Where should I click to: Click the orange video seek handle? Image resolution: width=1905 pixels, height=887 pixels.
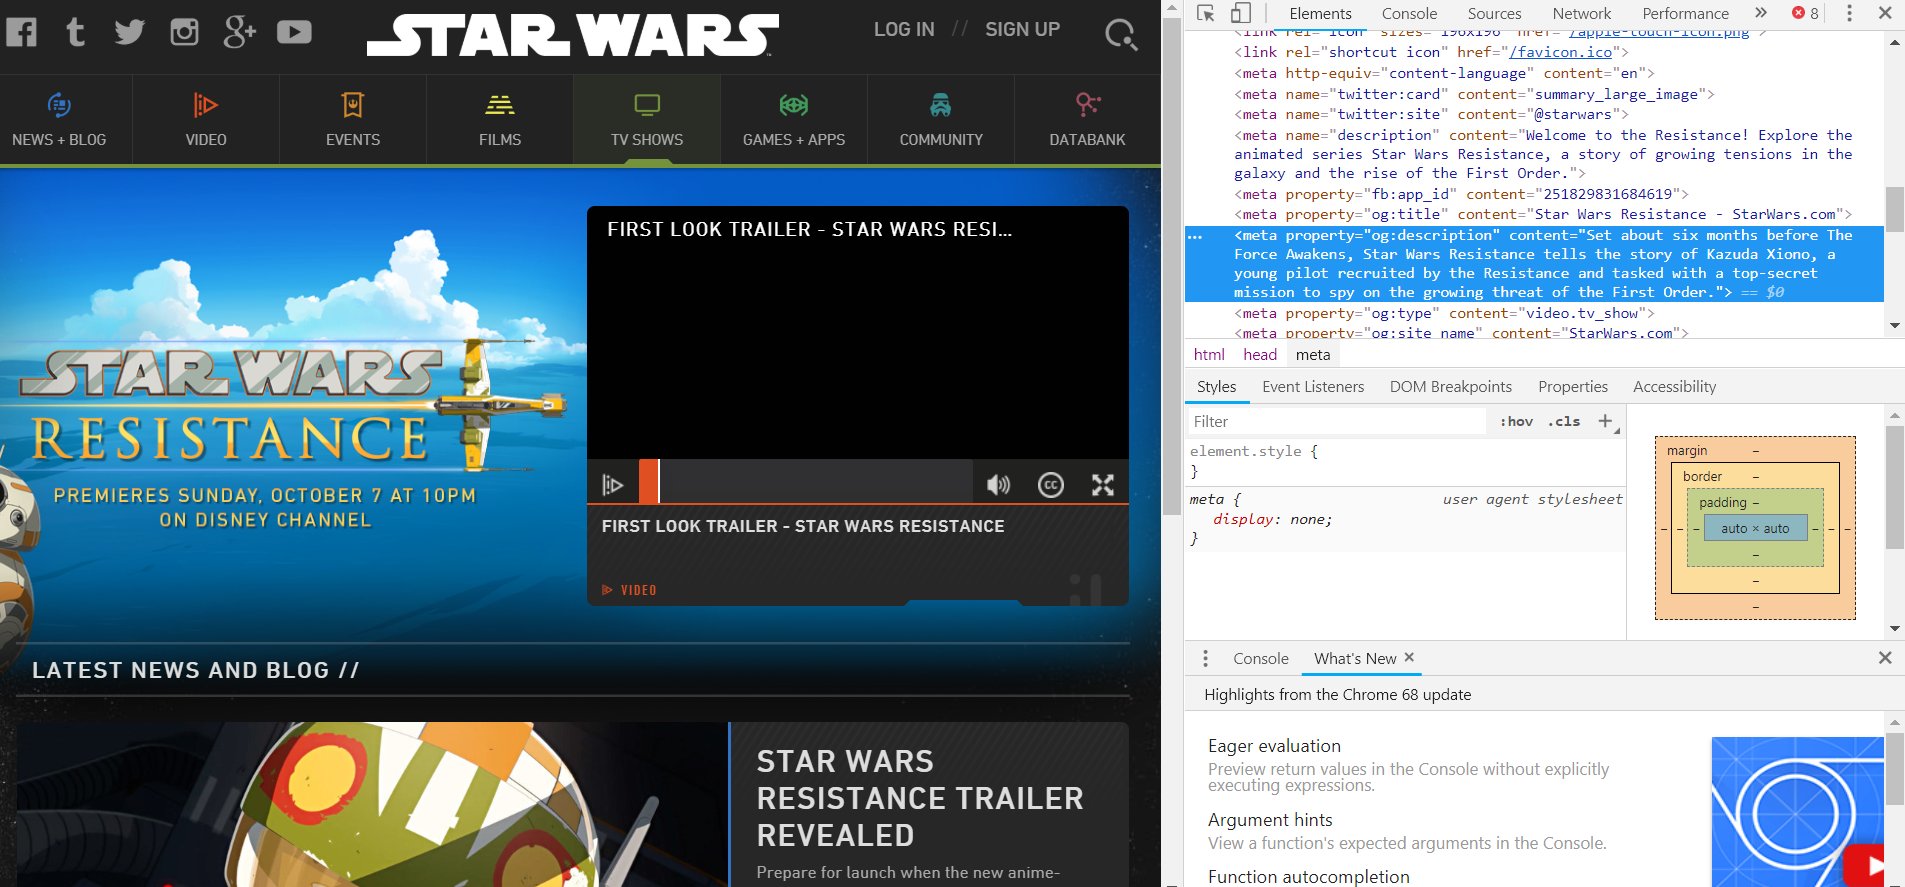coord(649,481)
